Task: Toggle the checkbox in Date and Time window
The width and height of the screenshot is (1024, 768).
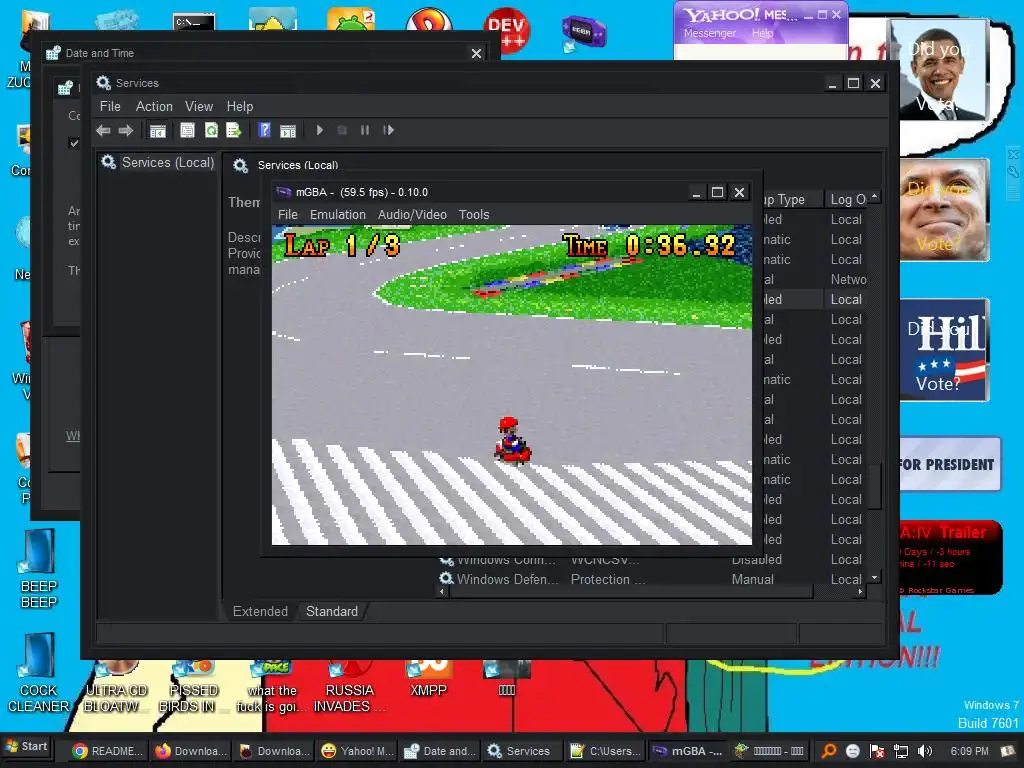Action: pyautogui.click(x=74, y=143)
